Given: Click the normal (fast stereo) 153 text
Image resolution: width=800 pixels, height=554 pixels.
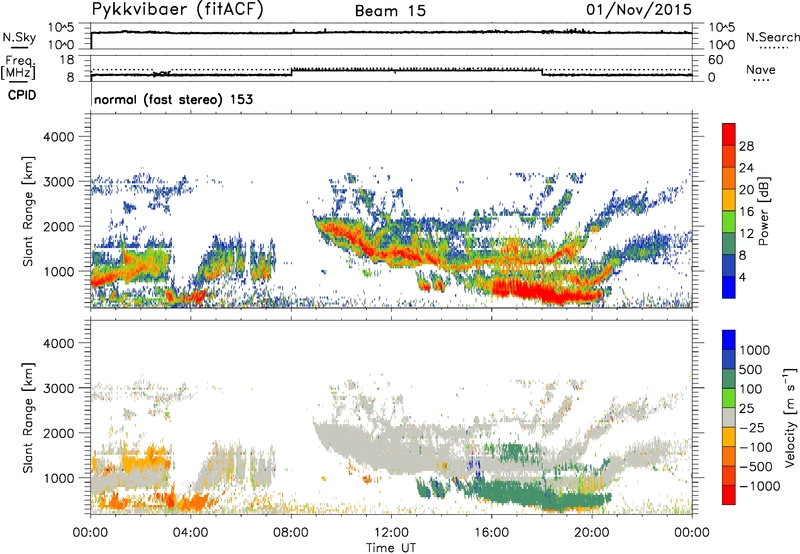Looking at the screenshot, I should [x=173, y=99].
